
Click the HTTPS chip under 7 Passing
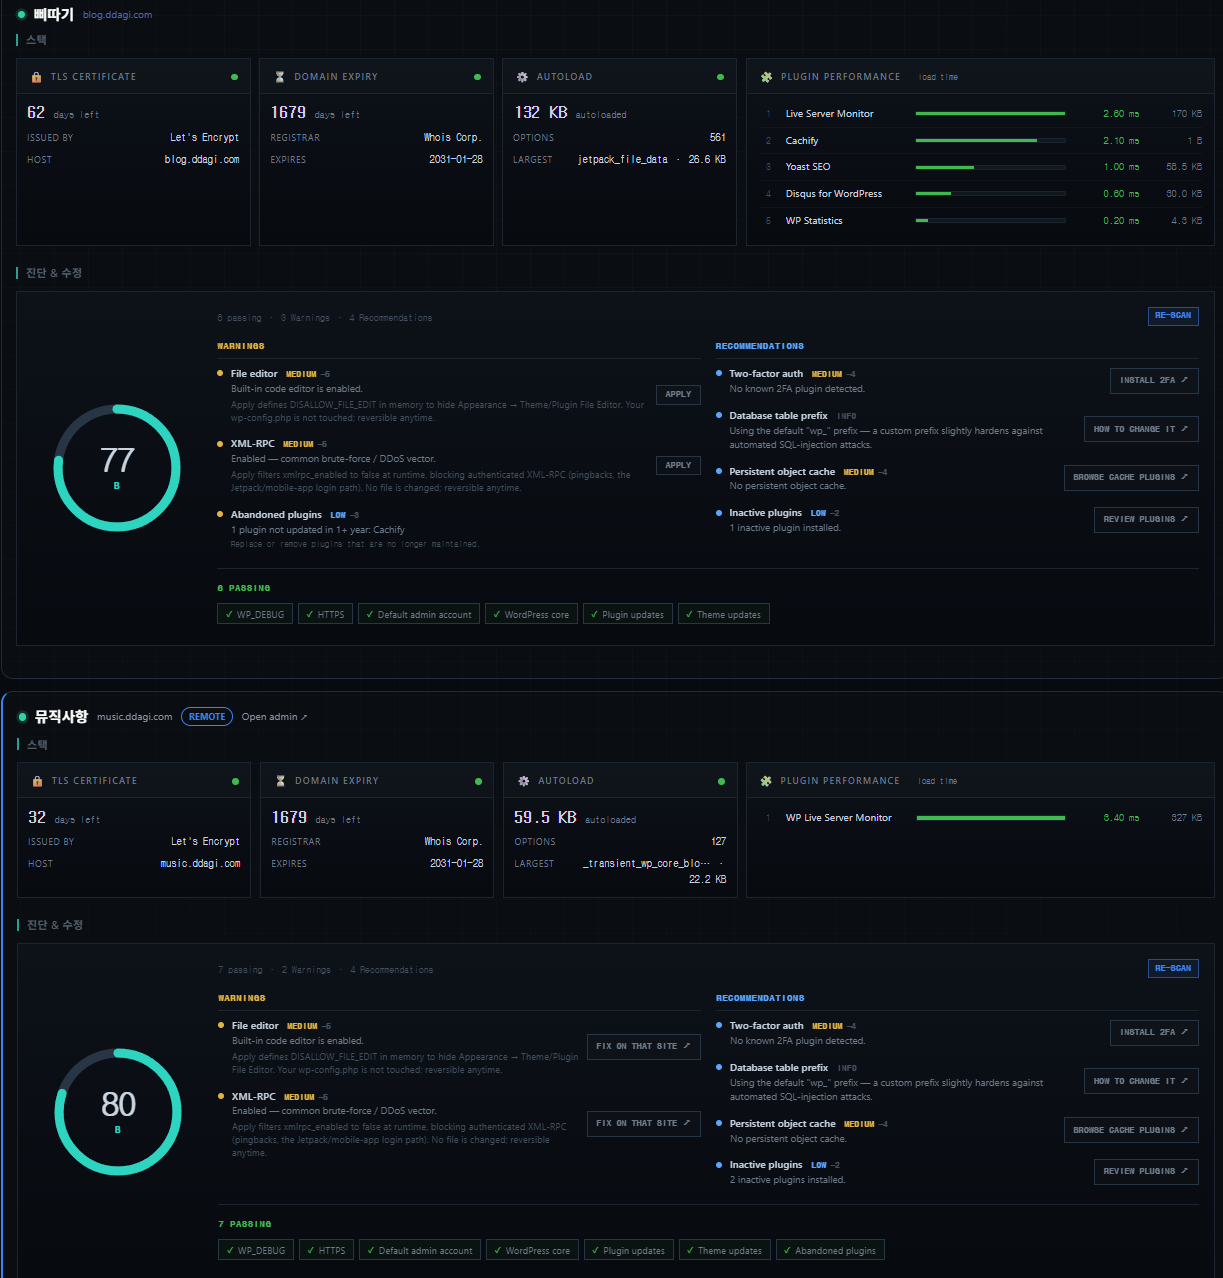[326, 1250]
